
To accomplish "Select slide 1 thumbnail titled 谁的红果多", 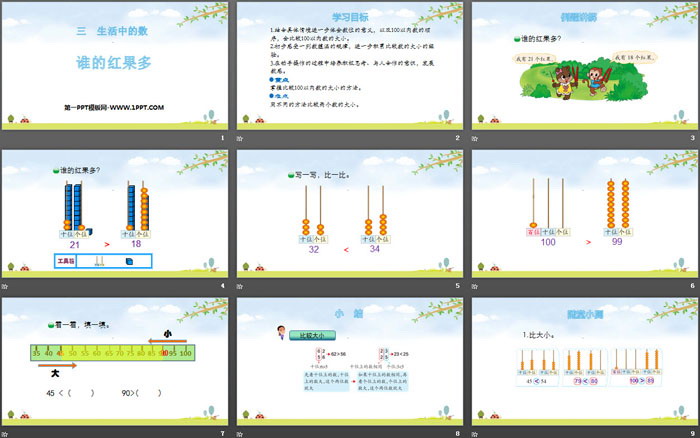I will [115, 66].
